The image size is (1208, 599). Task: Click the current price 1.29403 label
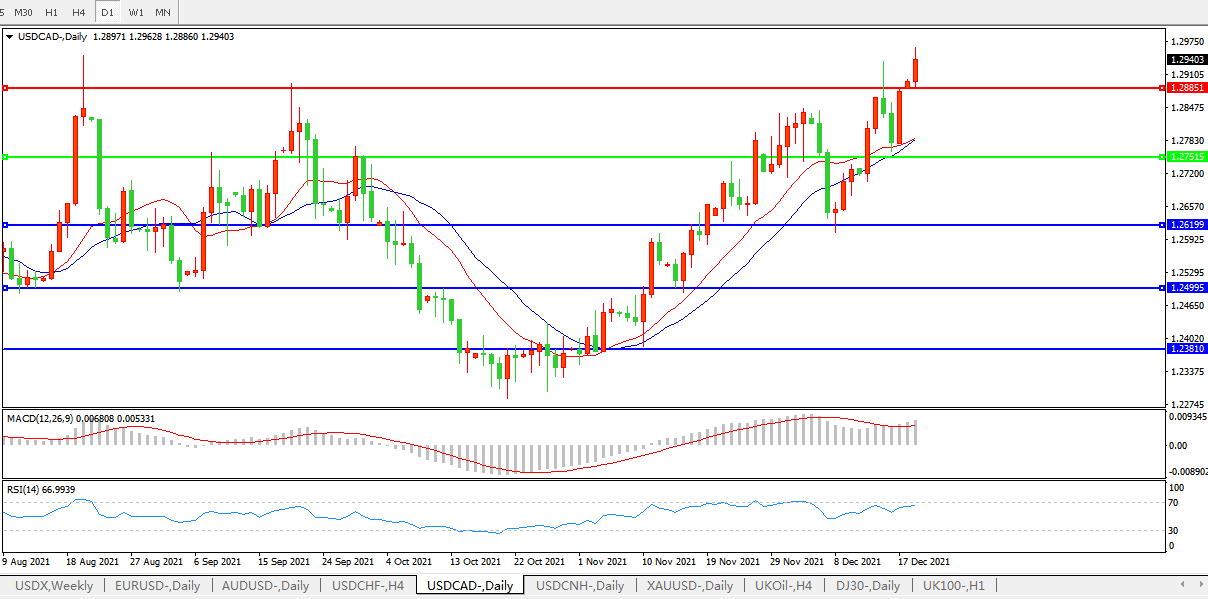coord(1186,60)
